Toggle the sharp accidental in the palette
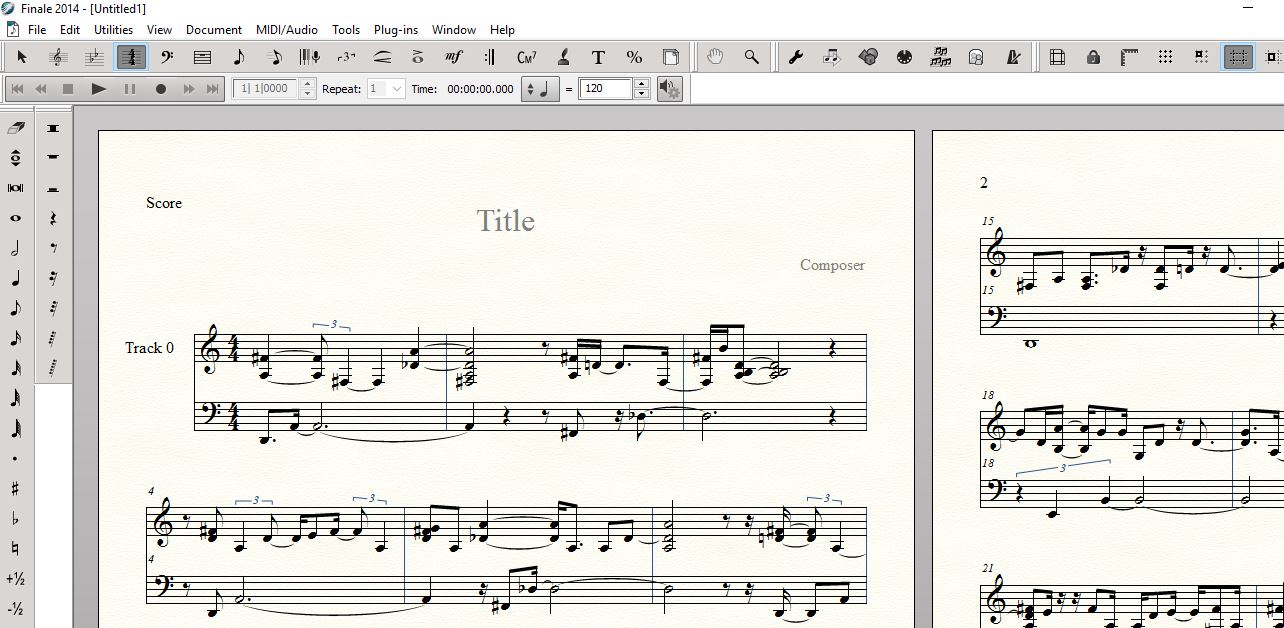The width and height of the screenshot is (1284, 628). (x=15, y=489)
